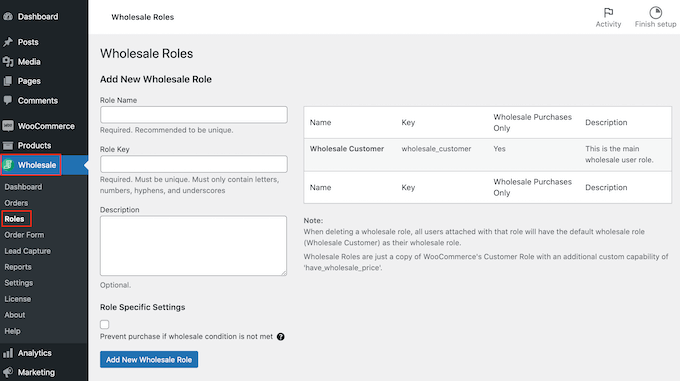Click the Wholesale plugin icon
Screen dimensions: 680x381
(8, 165)
